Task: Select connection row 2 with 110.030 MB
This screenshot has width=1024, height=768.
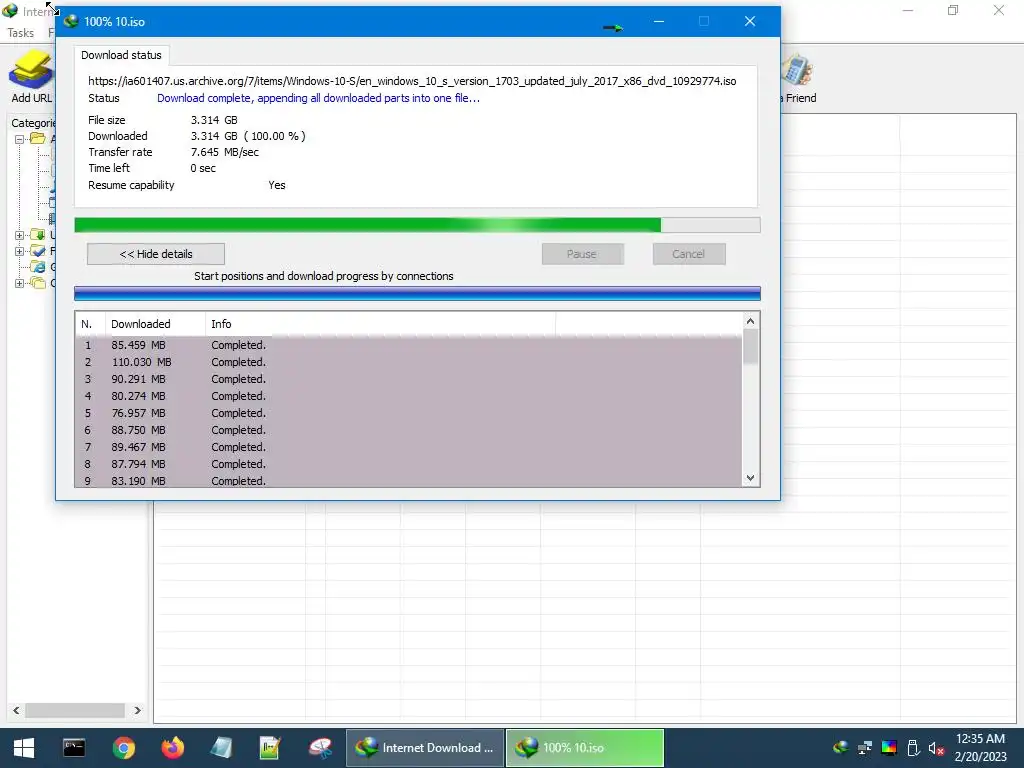Action: click(x=409, y=362)
